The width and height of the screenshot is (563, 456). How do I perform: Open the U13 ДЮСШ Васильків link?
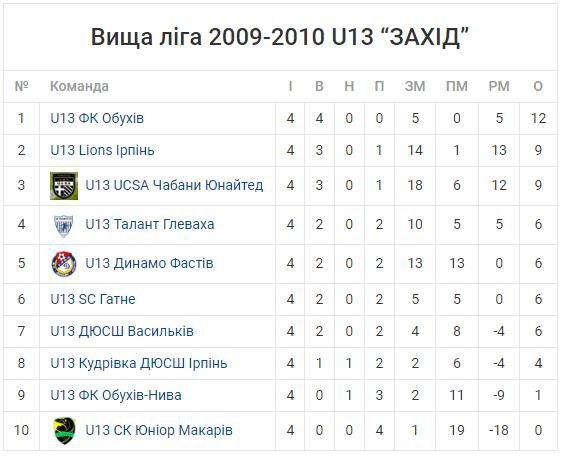click(x=122, y=331)
